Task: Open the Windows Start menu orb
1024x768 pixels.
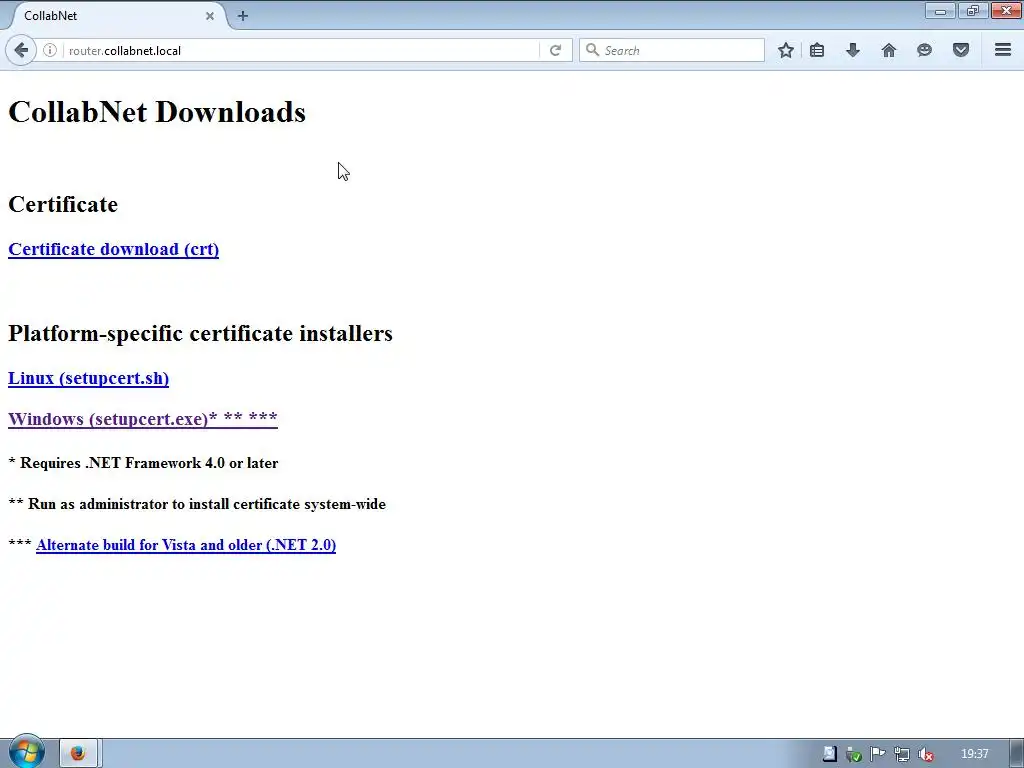Action: pos(26,752)
